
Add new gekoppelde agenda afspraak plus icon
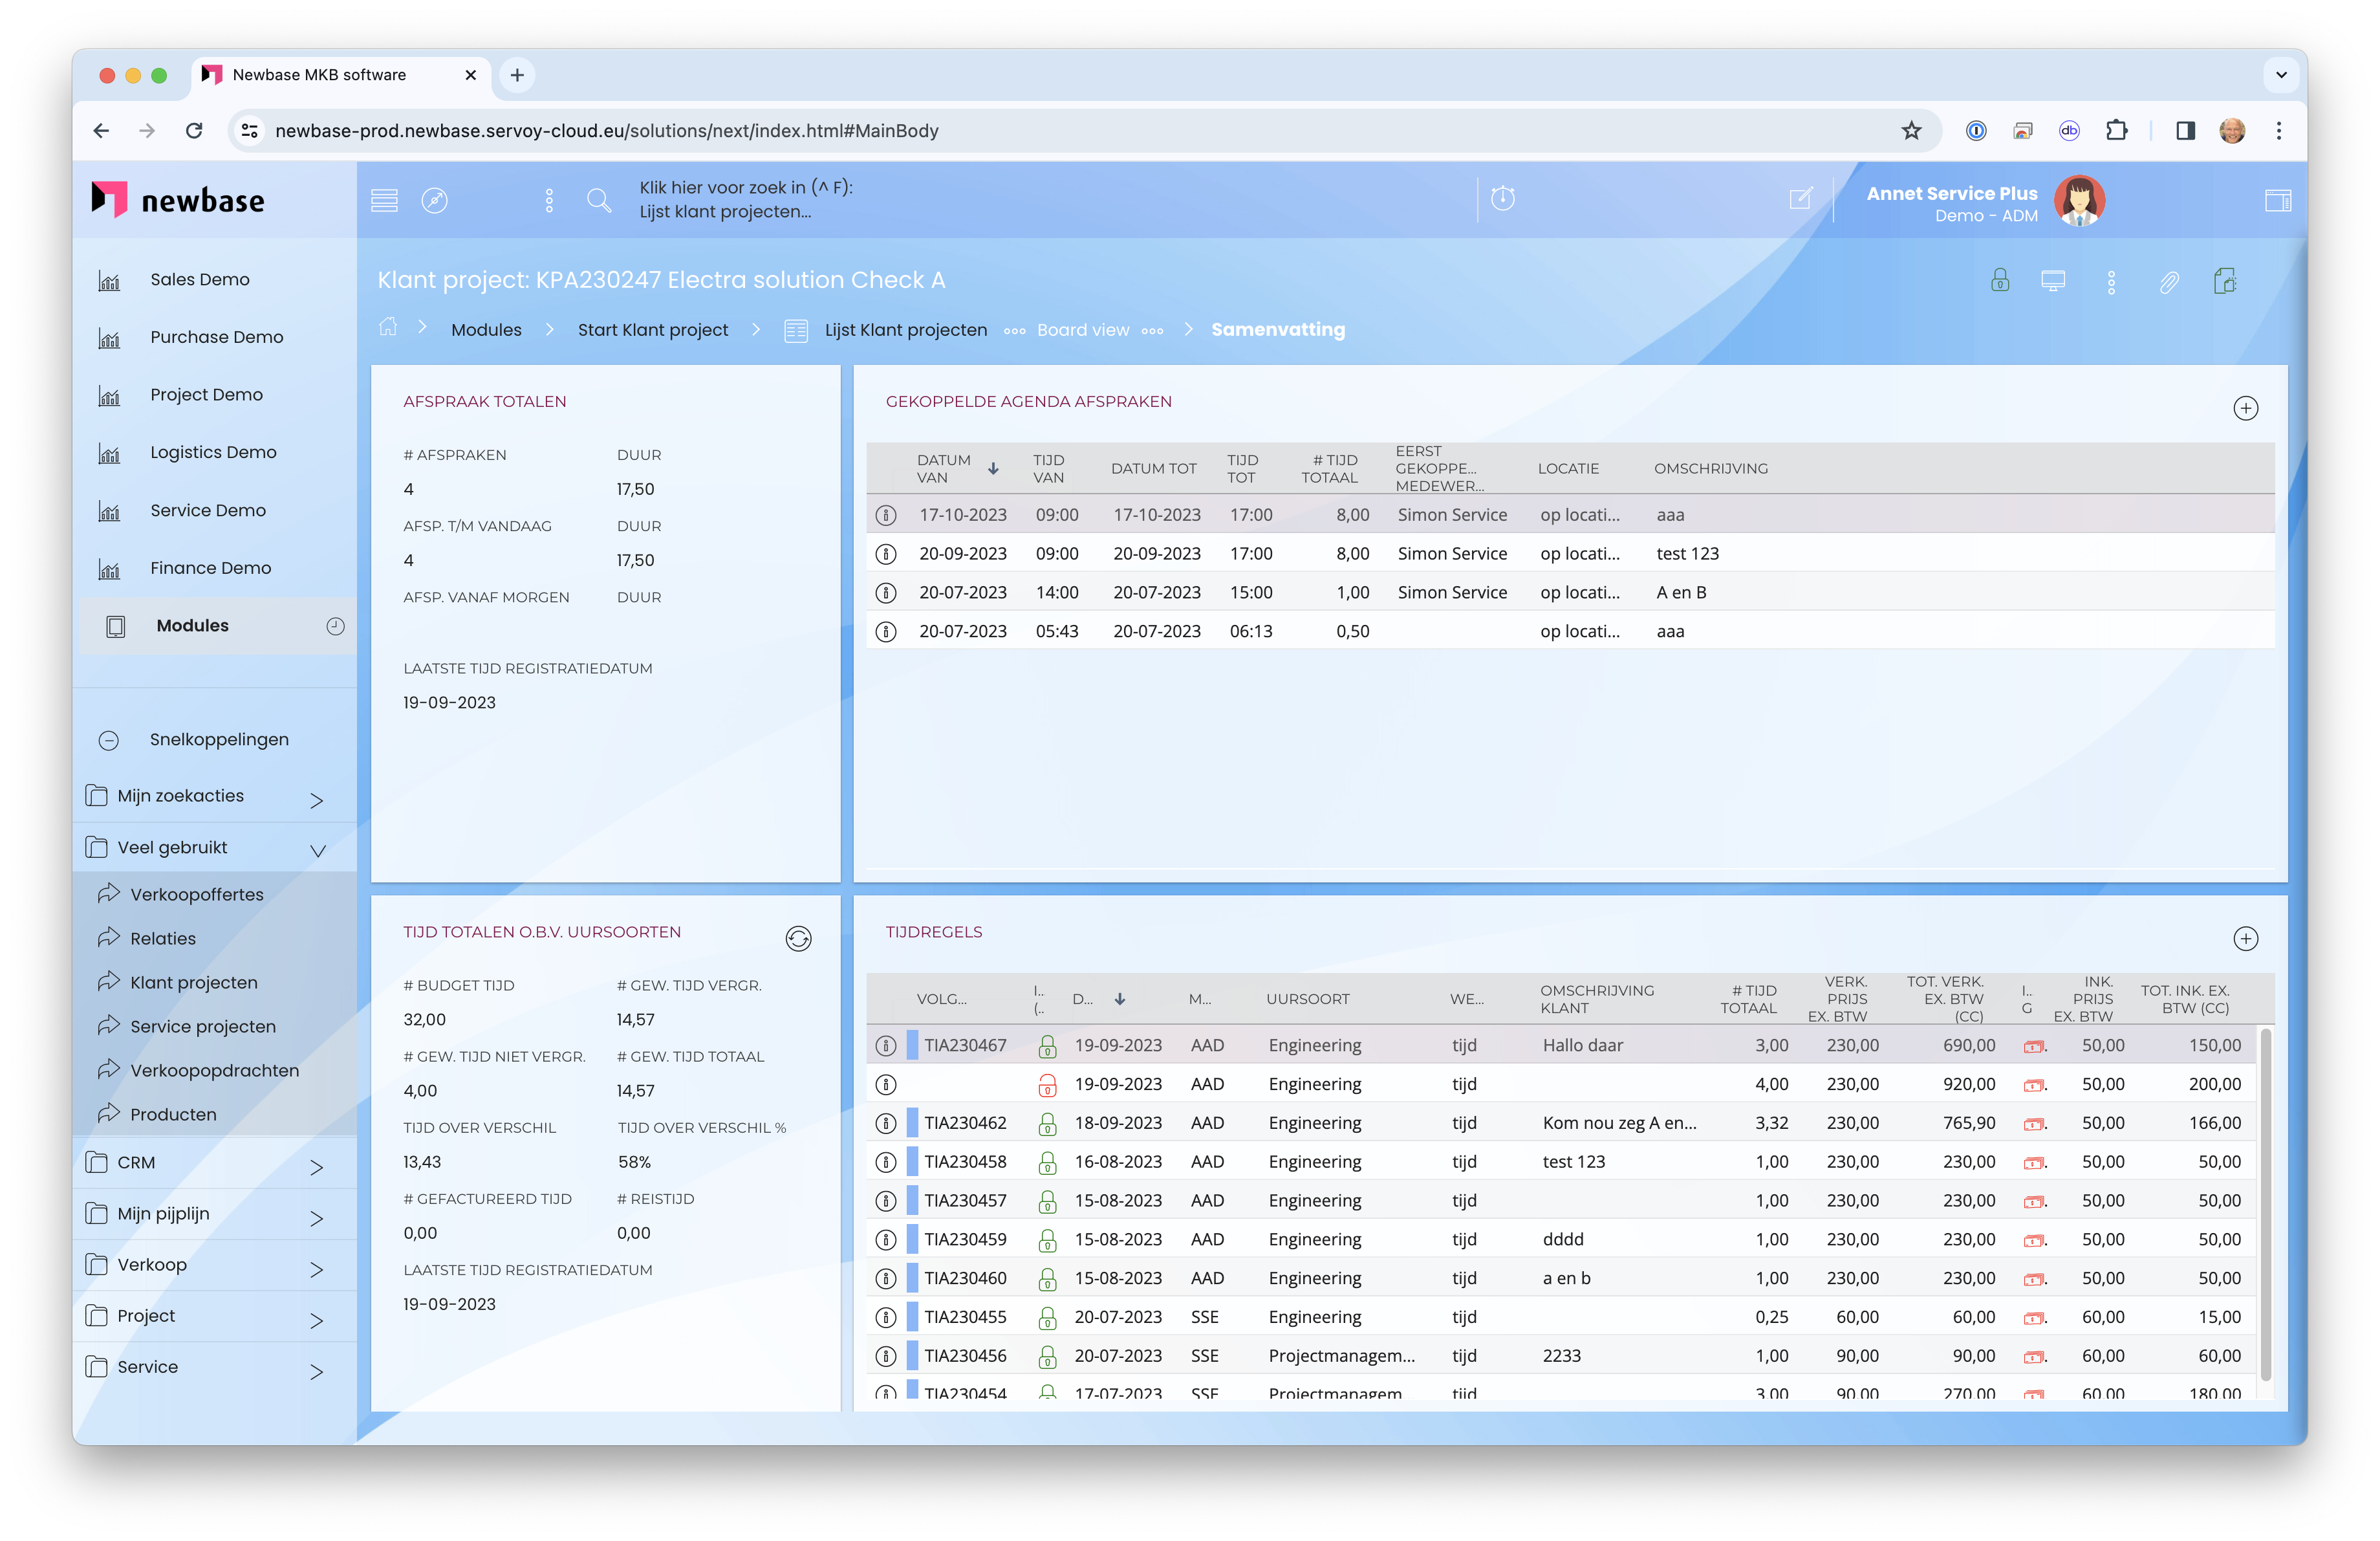tap(2245, 408)
